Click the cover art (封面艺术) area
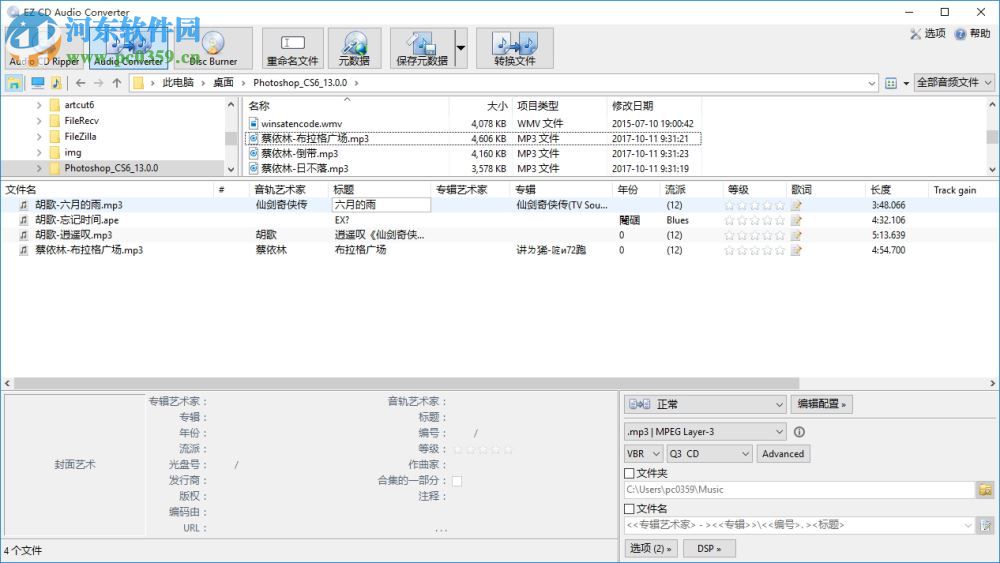This screenshot has width=1000, height=563. coord(75,465)
